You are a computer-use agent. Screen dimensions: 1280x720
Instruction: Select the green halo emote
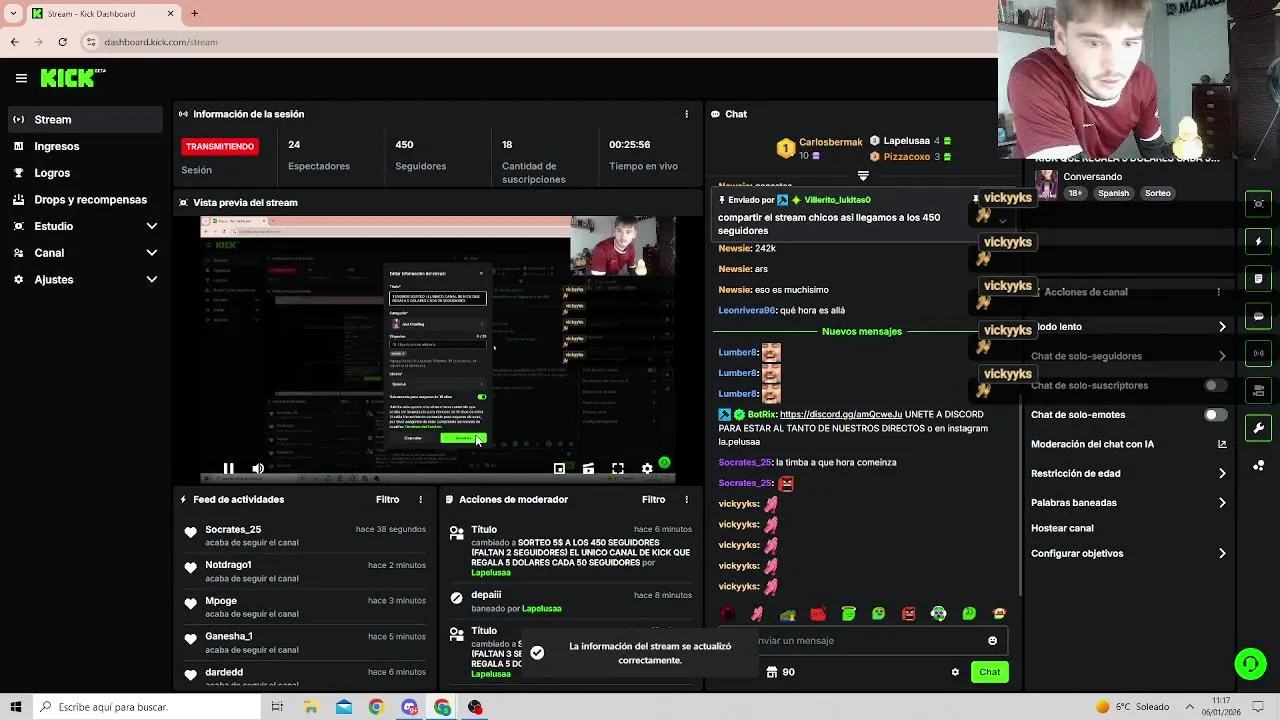coord(849,614)
